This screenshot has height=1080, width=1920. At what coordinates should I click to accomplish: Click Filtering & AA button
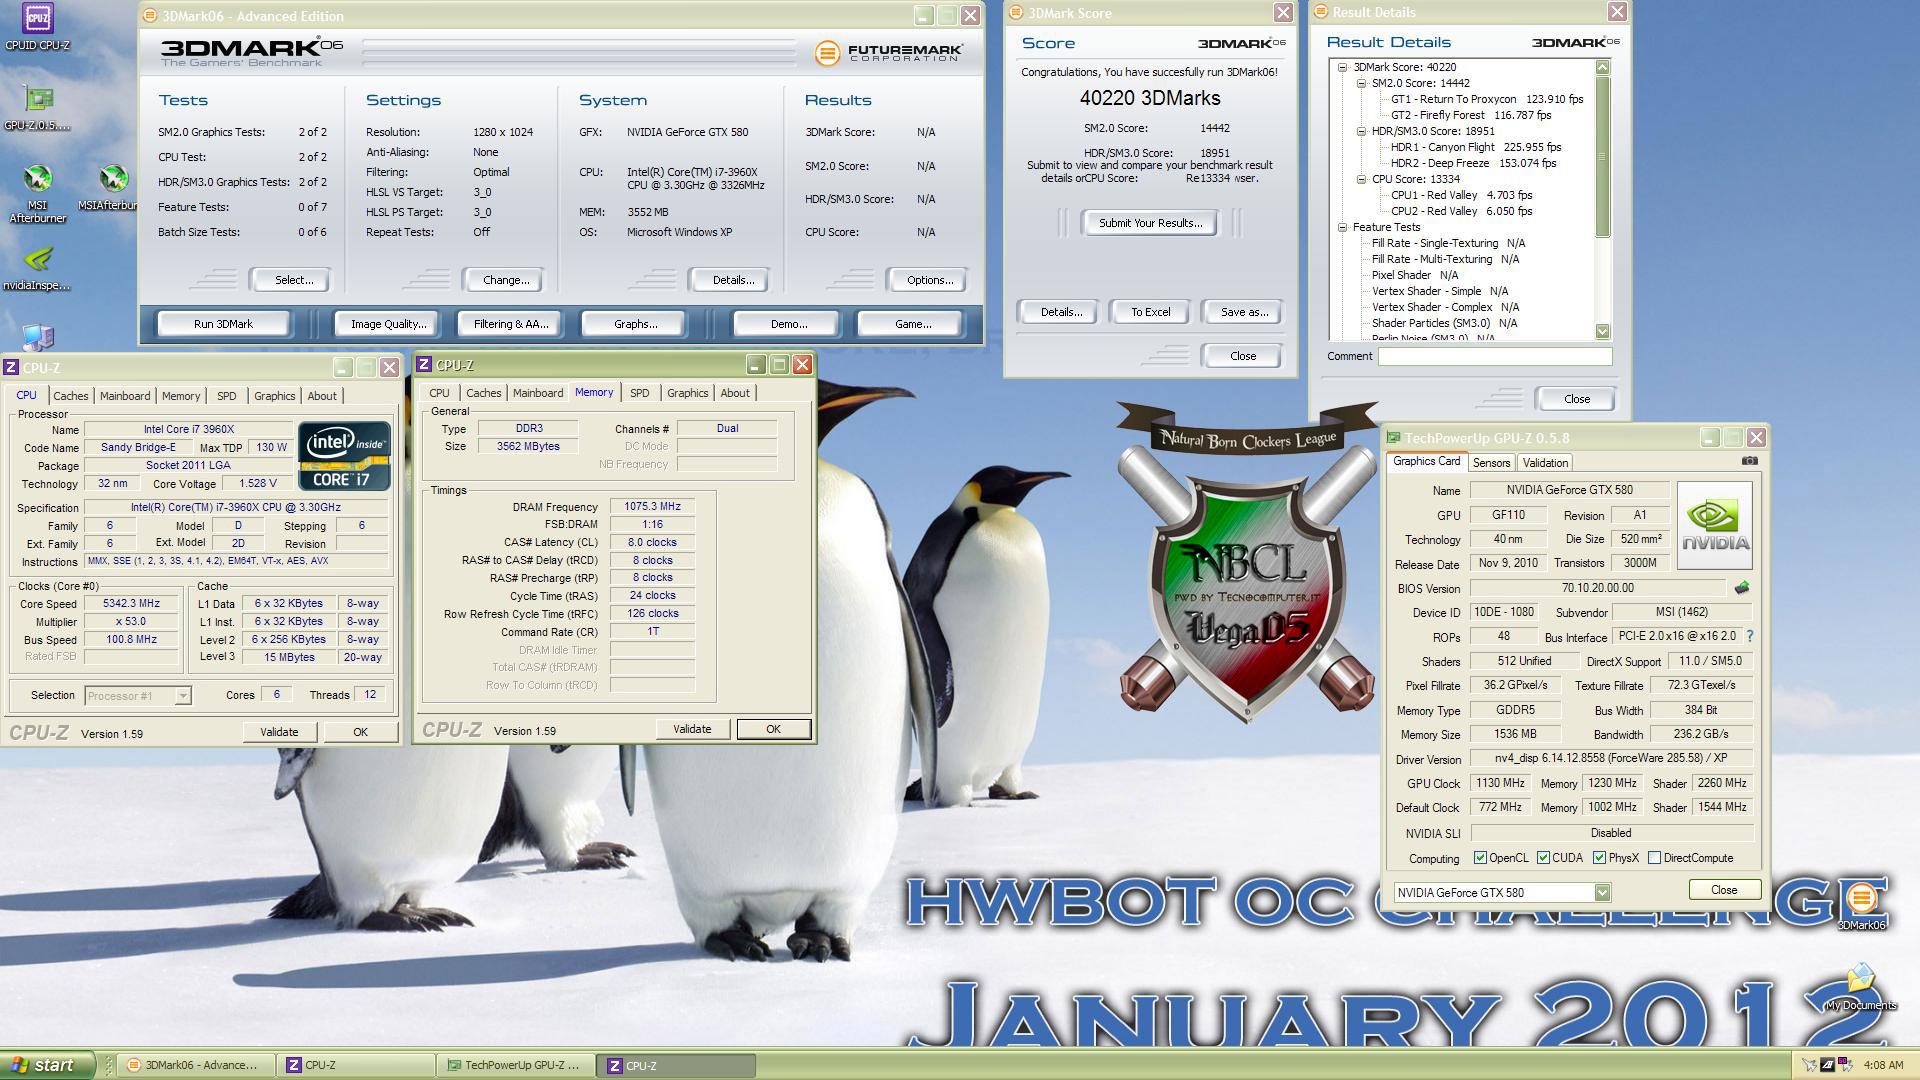click(510, 324)
